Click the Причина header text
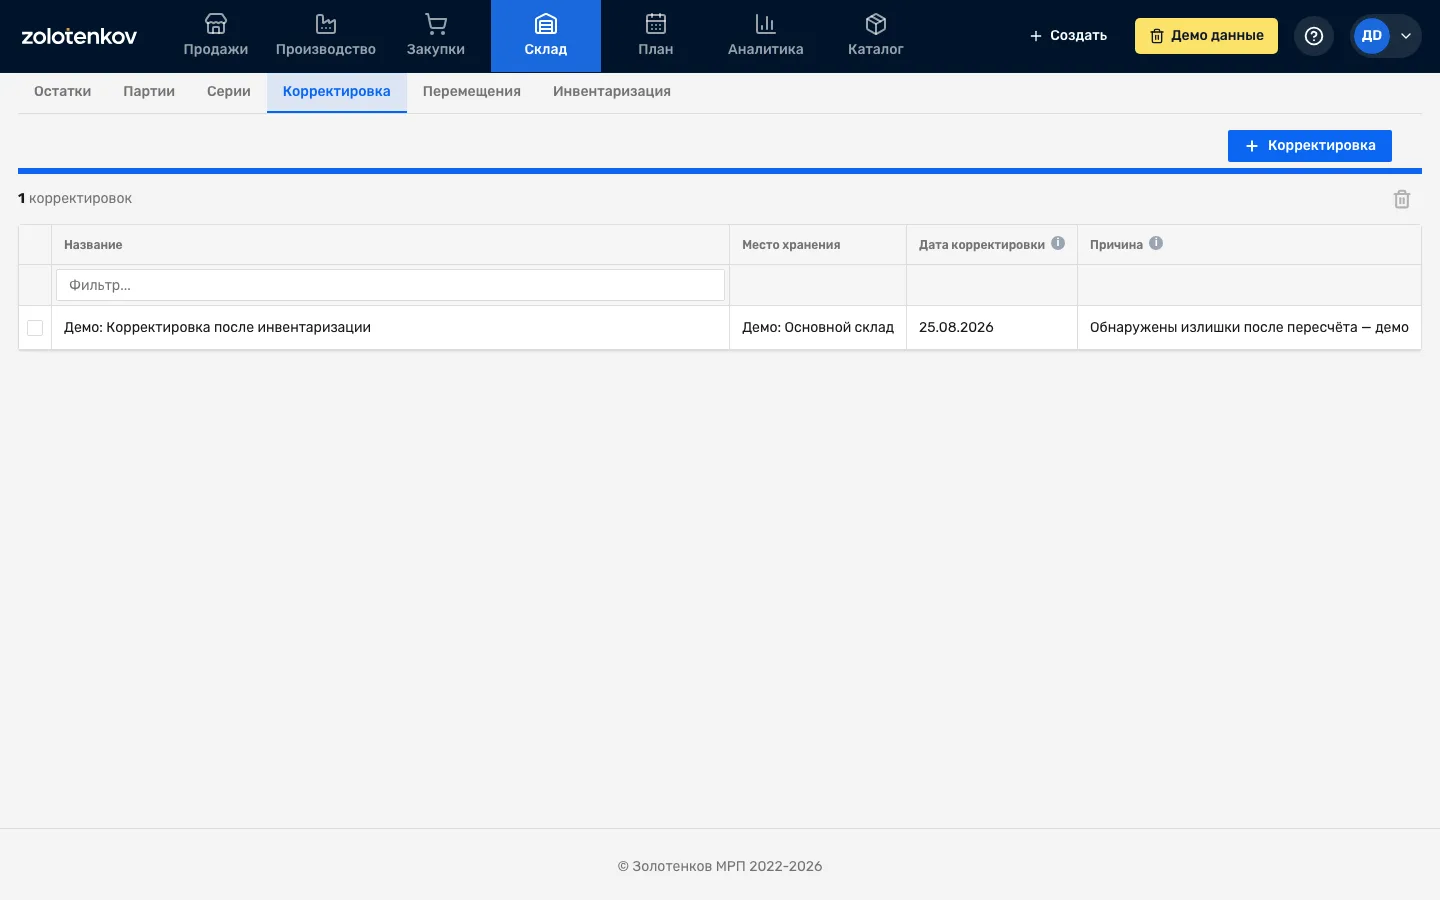Screen dimensions: 1440x900 pos(1116,245)
